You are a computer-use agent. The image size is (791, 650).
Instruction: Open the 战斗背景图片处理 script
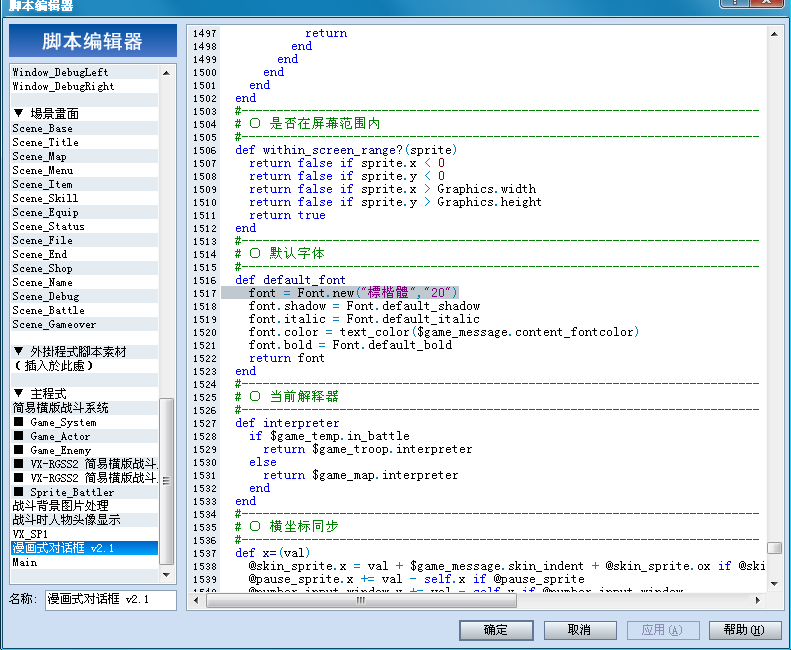pyautogui.click(x=85, y=506)
